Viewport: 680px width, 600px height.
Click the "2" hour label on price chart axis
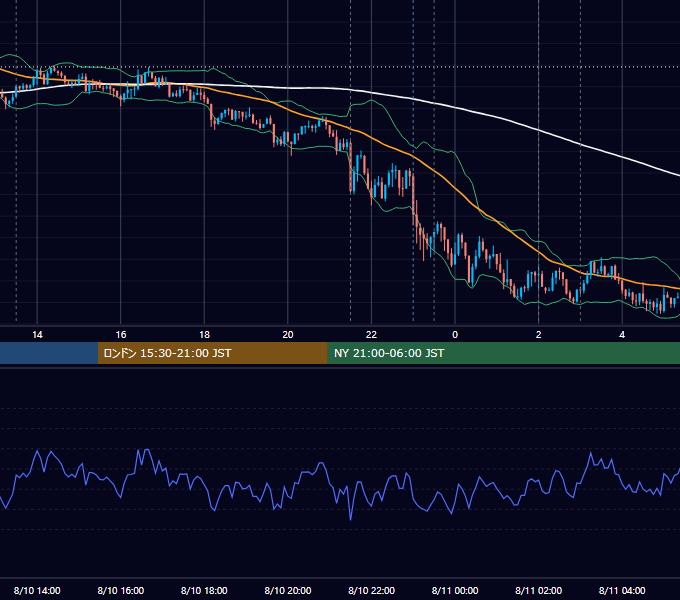click(x=539, y=335)
